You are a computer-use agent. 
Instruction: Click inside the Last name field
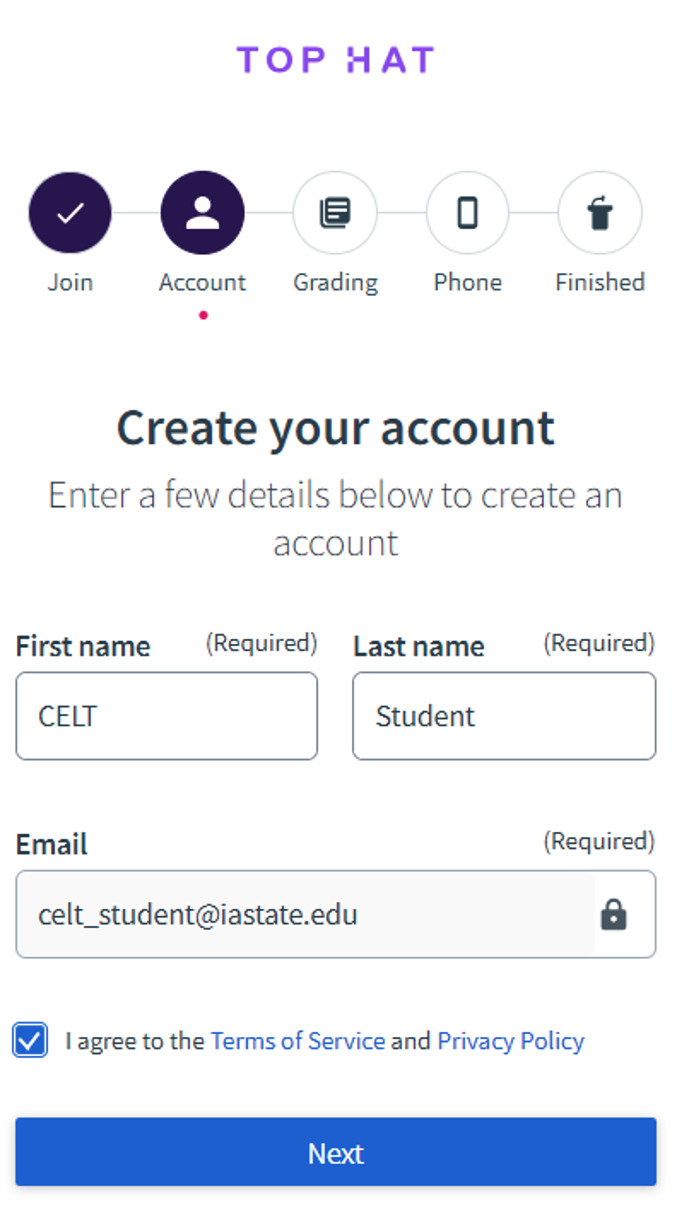pos(503,716)
